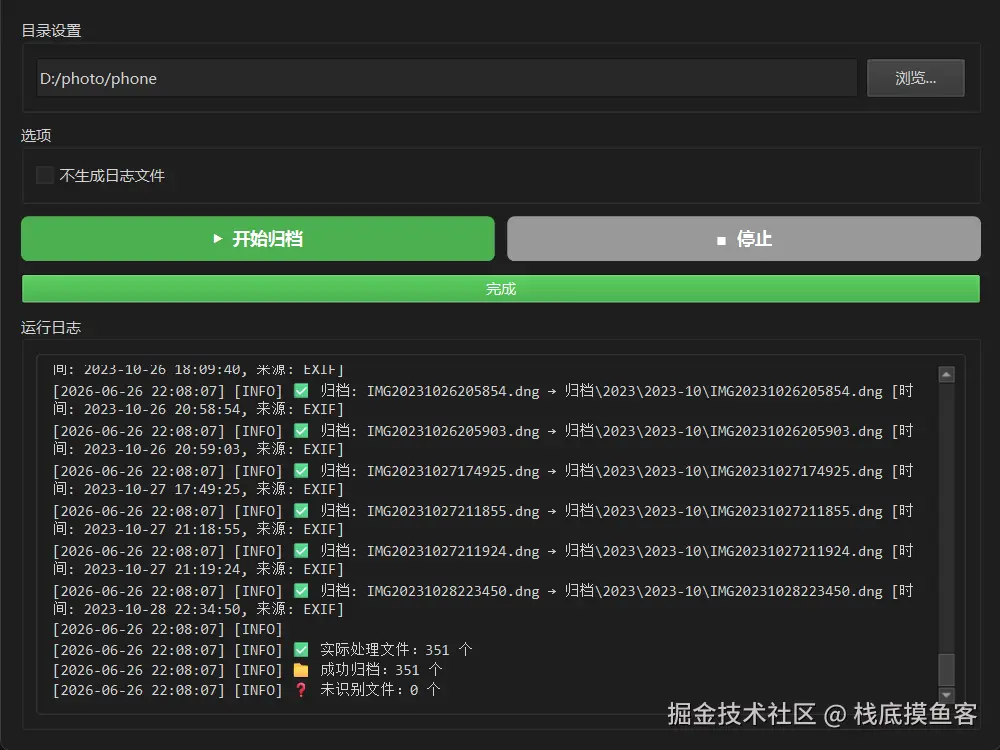Click the green check icon for IMG20231027211924.dng
1000x750 pixels.
(301, 551)
